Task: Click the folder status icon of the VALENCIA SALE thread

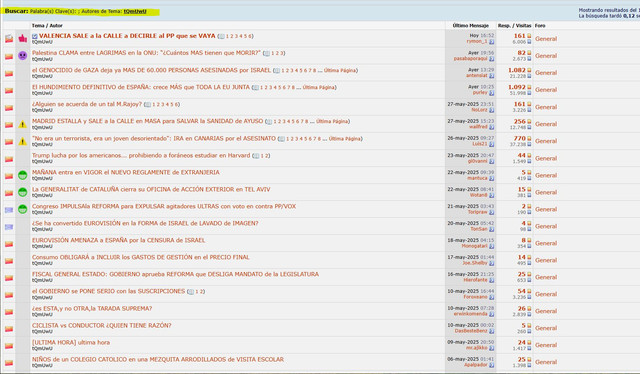Action: (x=9, y=39)
